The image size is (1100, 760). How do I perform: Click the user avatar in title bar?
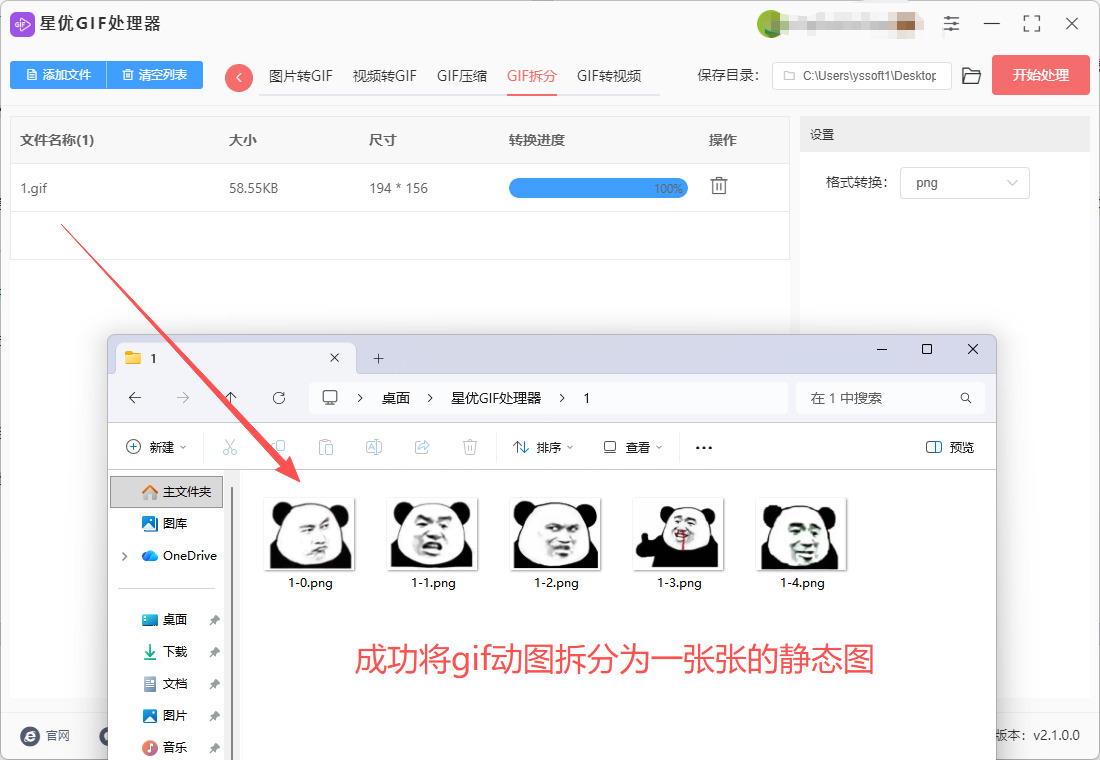click(x=769, y=24)
